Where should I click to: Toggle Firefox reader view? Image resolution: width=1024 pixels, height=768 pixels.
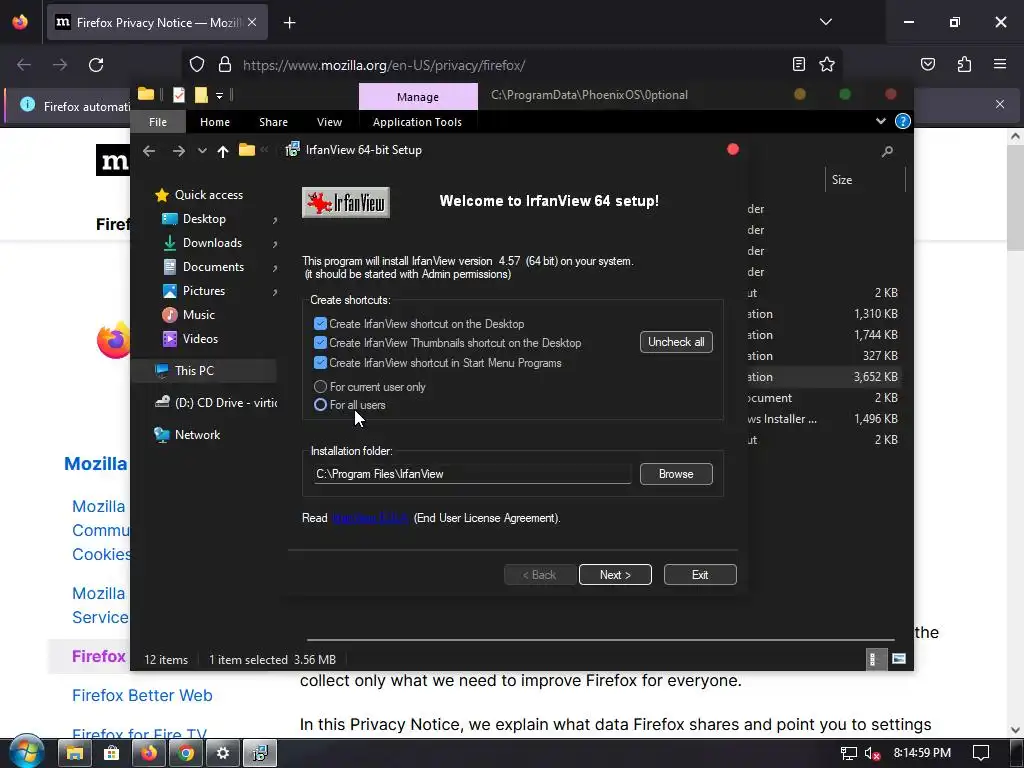[x=798, y=64]
